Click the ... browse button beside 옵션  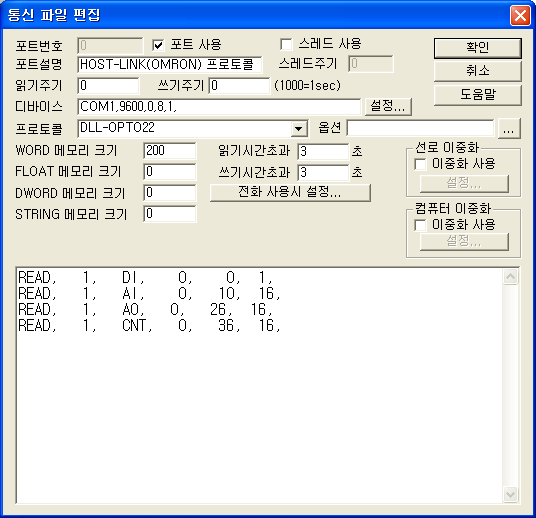(509, 129)
